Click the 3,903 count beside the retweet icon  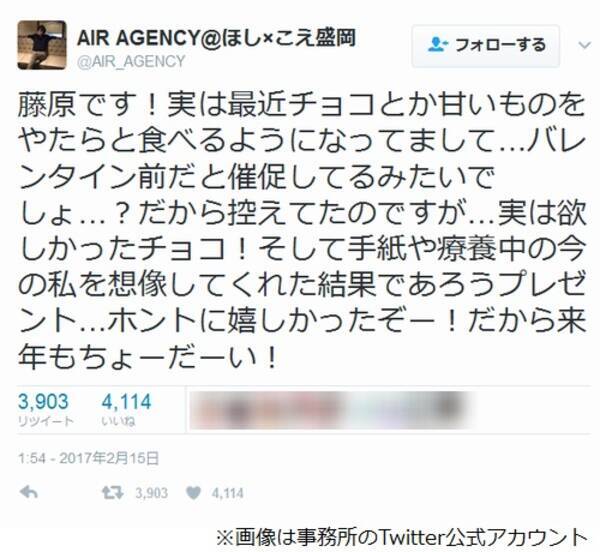[x=152, y=493]
